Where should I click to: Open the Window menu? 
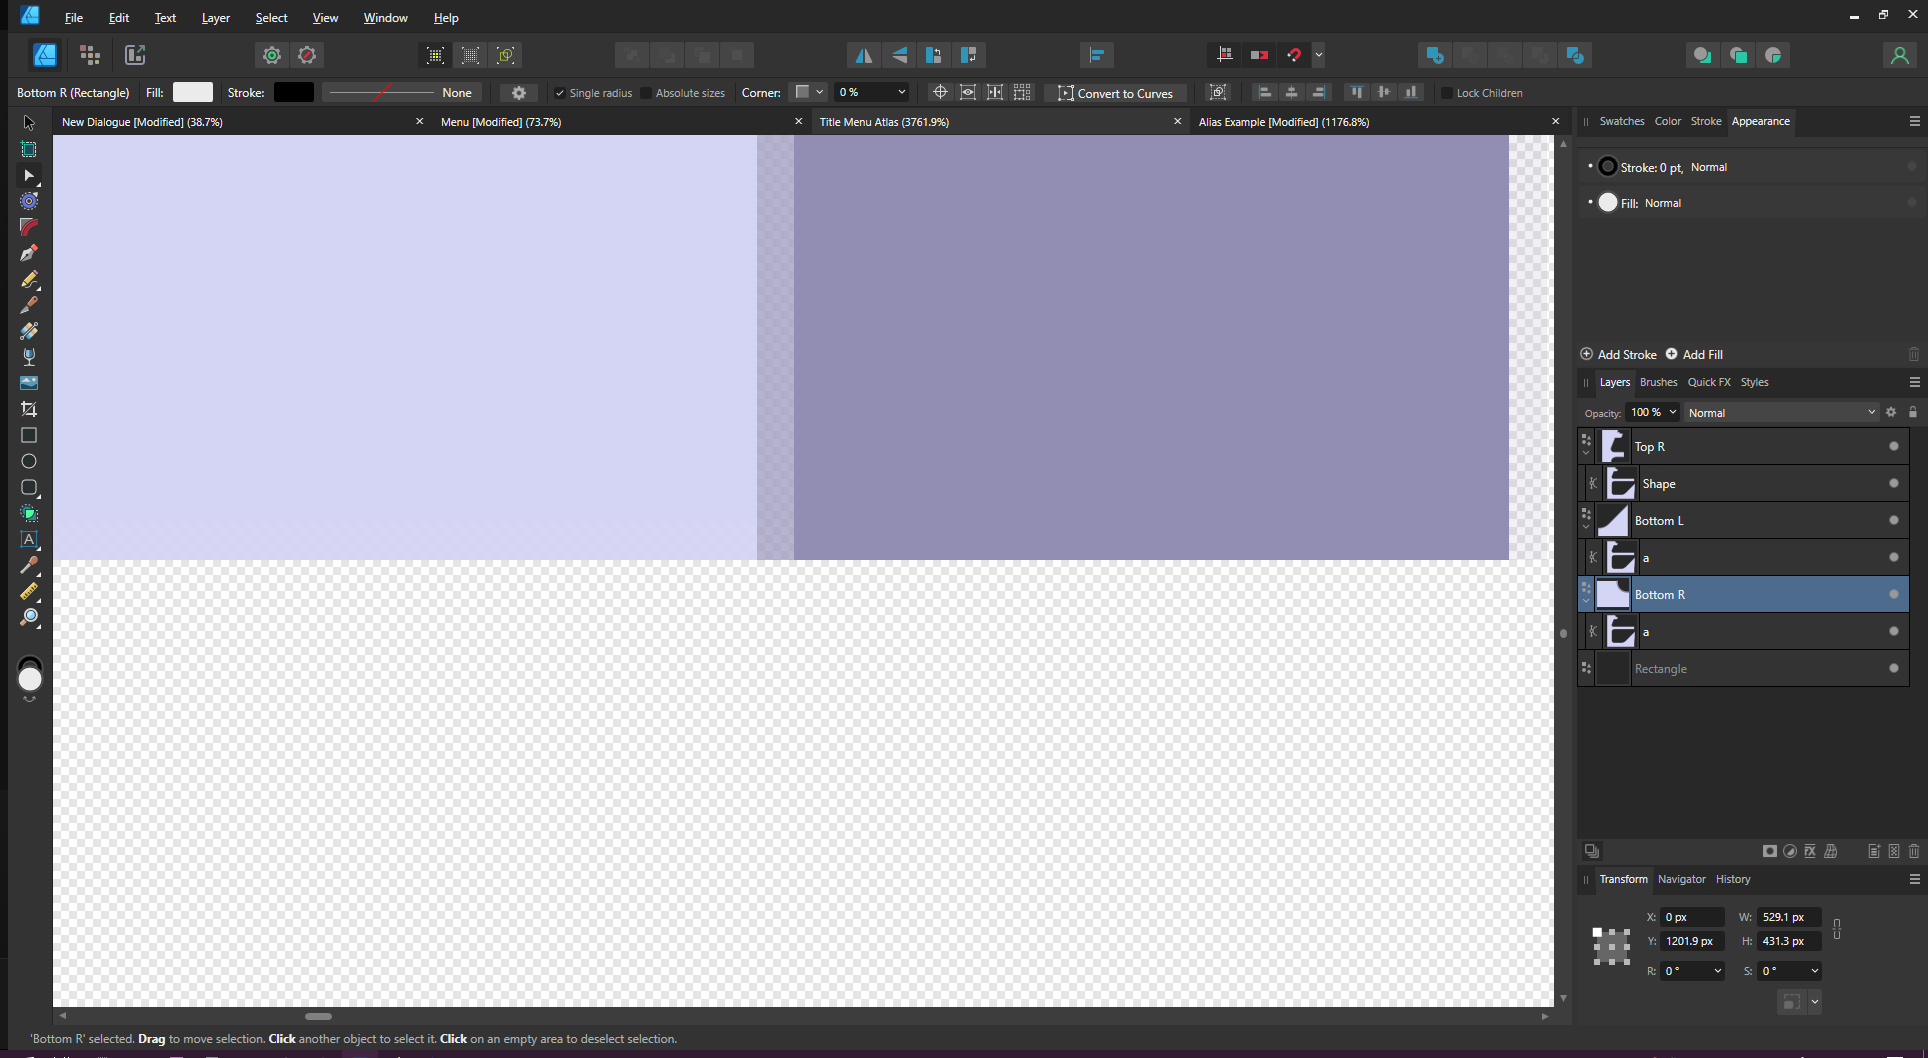pos(385,18)
